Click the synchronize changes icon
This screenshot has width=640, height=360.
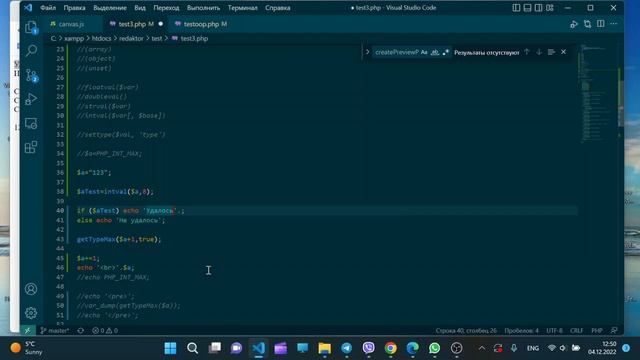click(81, 331)
